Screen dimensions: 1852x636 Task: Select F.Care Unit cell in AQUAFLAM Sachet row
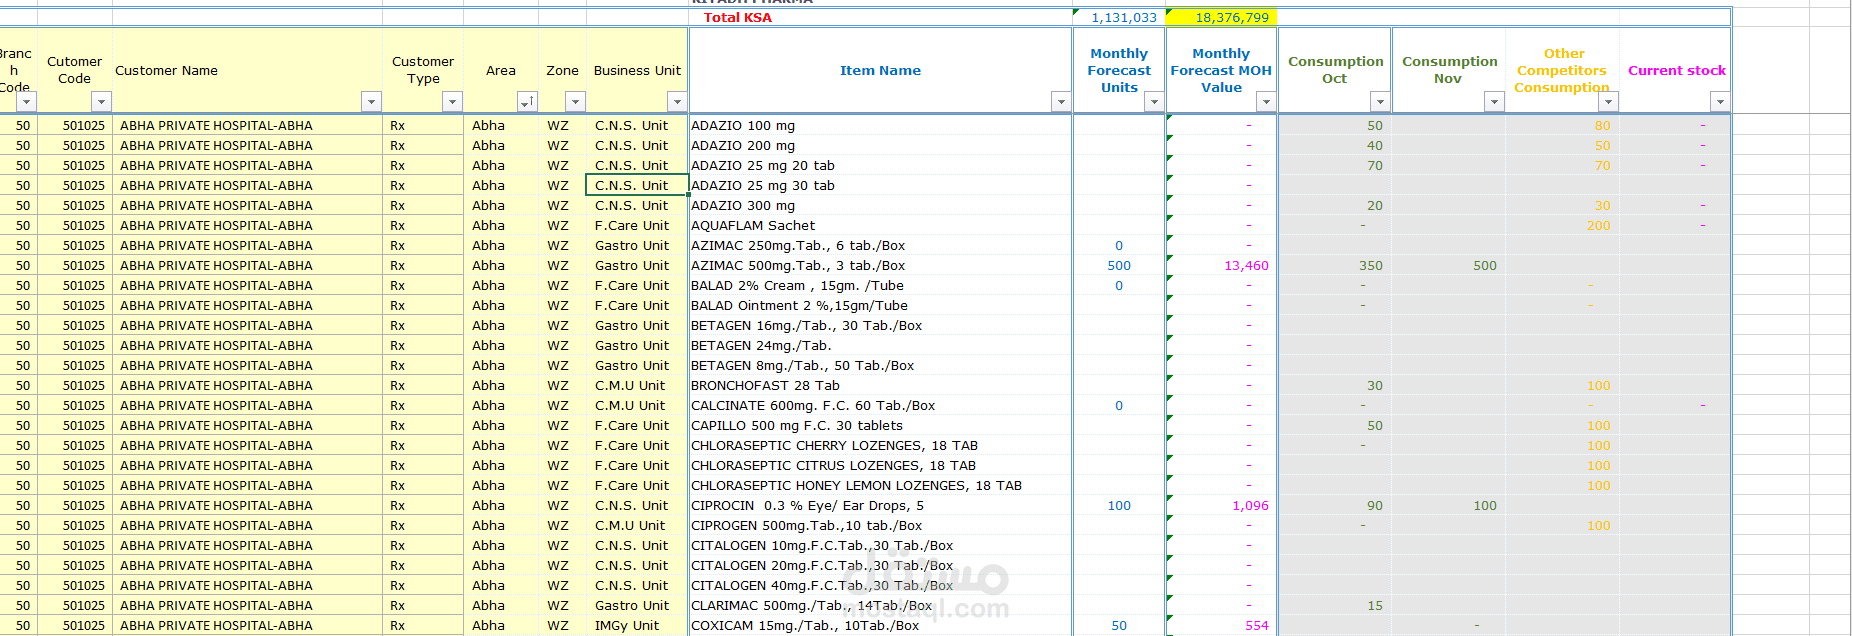pyautogui.click(x=637, y=226)
